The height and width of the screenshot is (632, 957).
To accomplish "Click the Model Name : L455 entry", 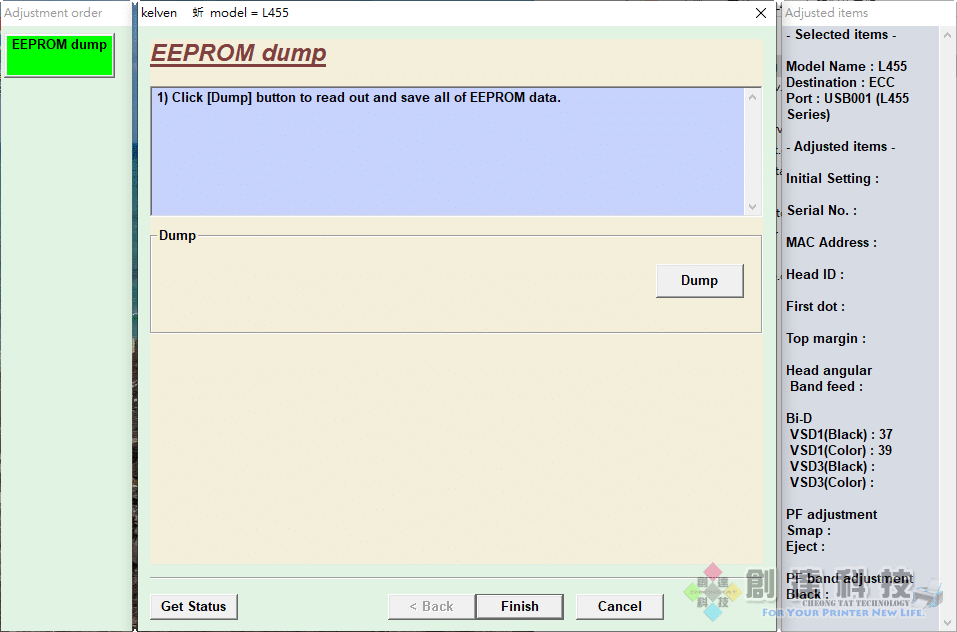I will coord(845,66).
